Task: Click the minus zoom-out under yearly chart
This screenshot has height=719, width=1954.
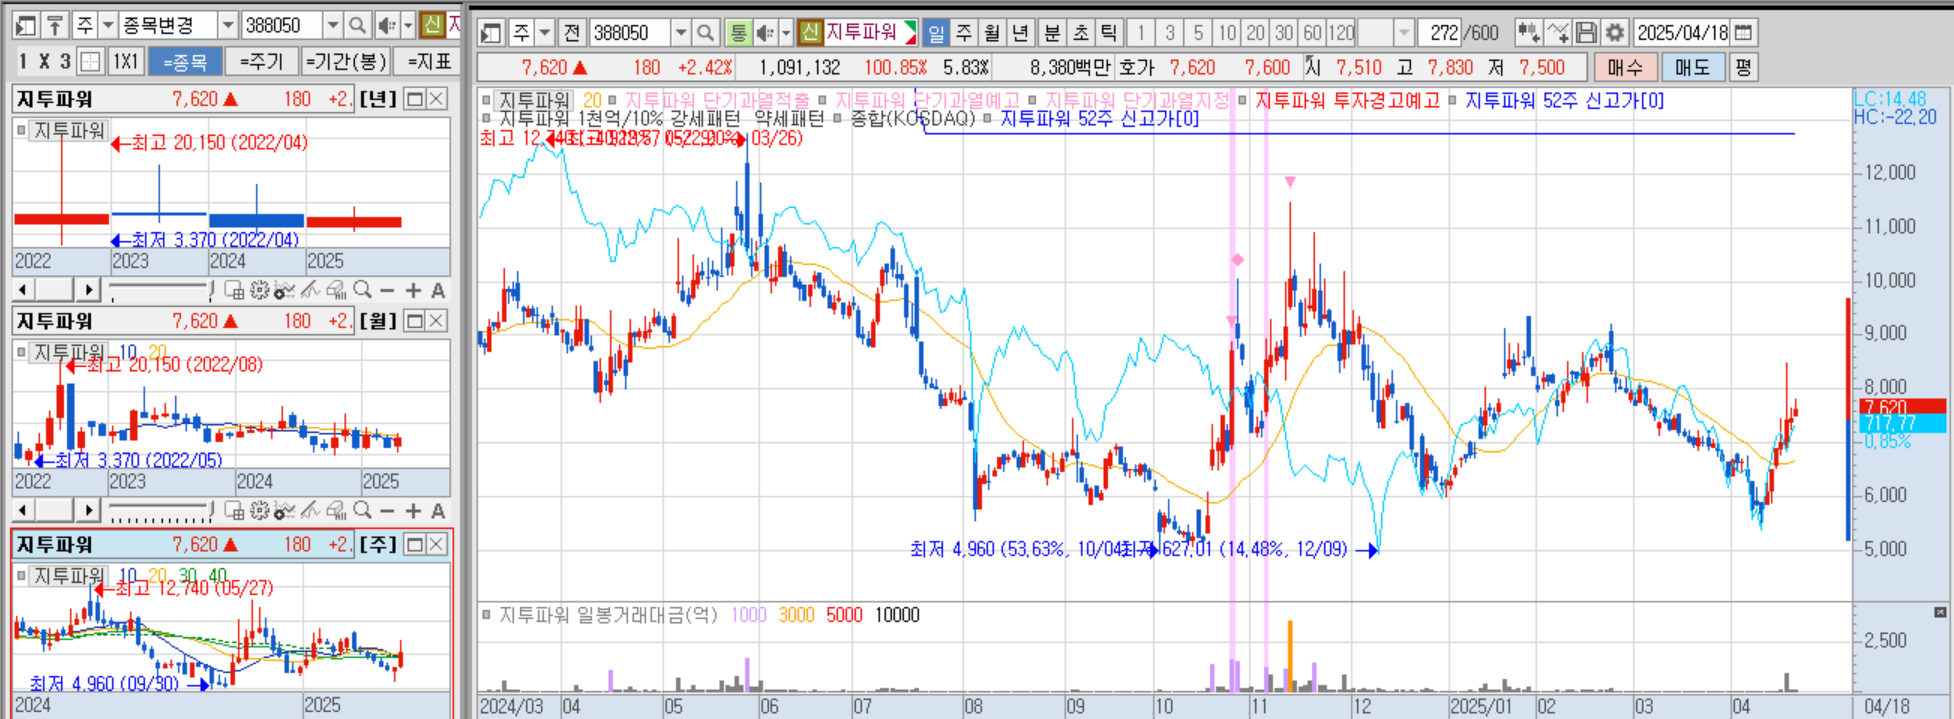Action: [x=388, y=291]
